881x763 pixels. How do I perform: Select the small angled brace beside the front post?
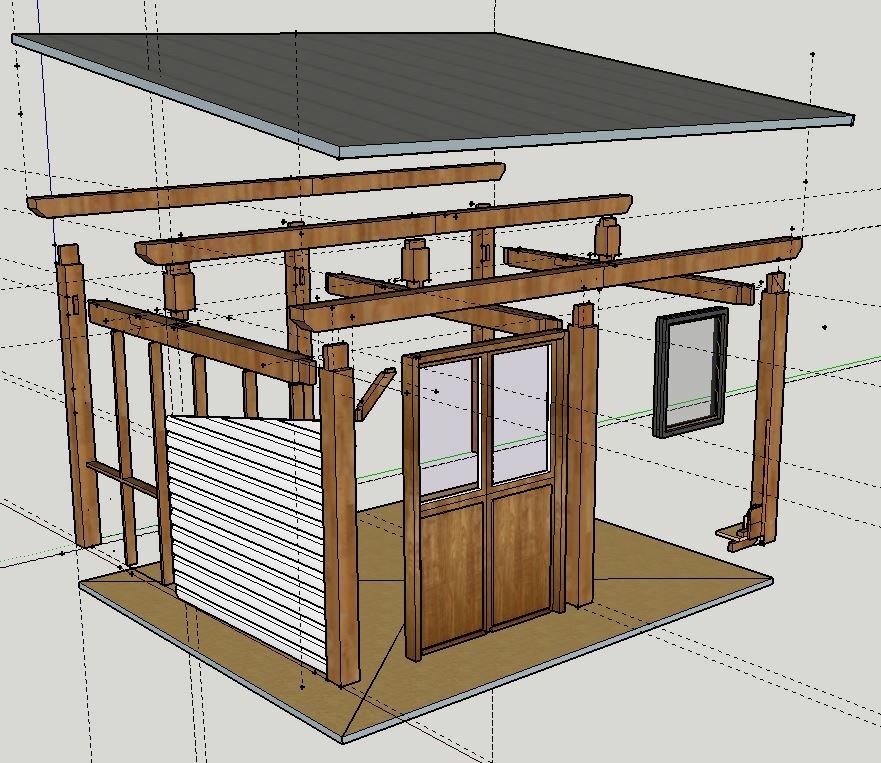coord(375,394)
